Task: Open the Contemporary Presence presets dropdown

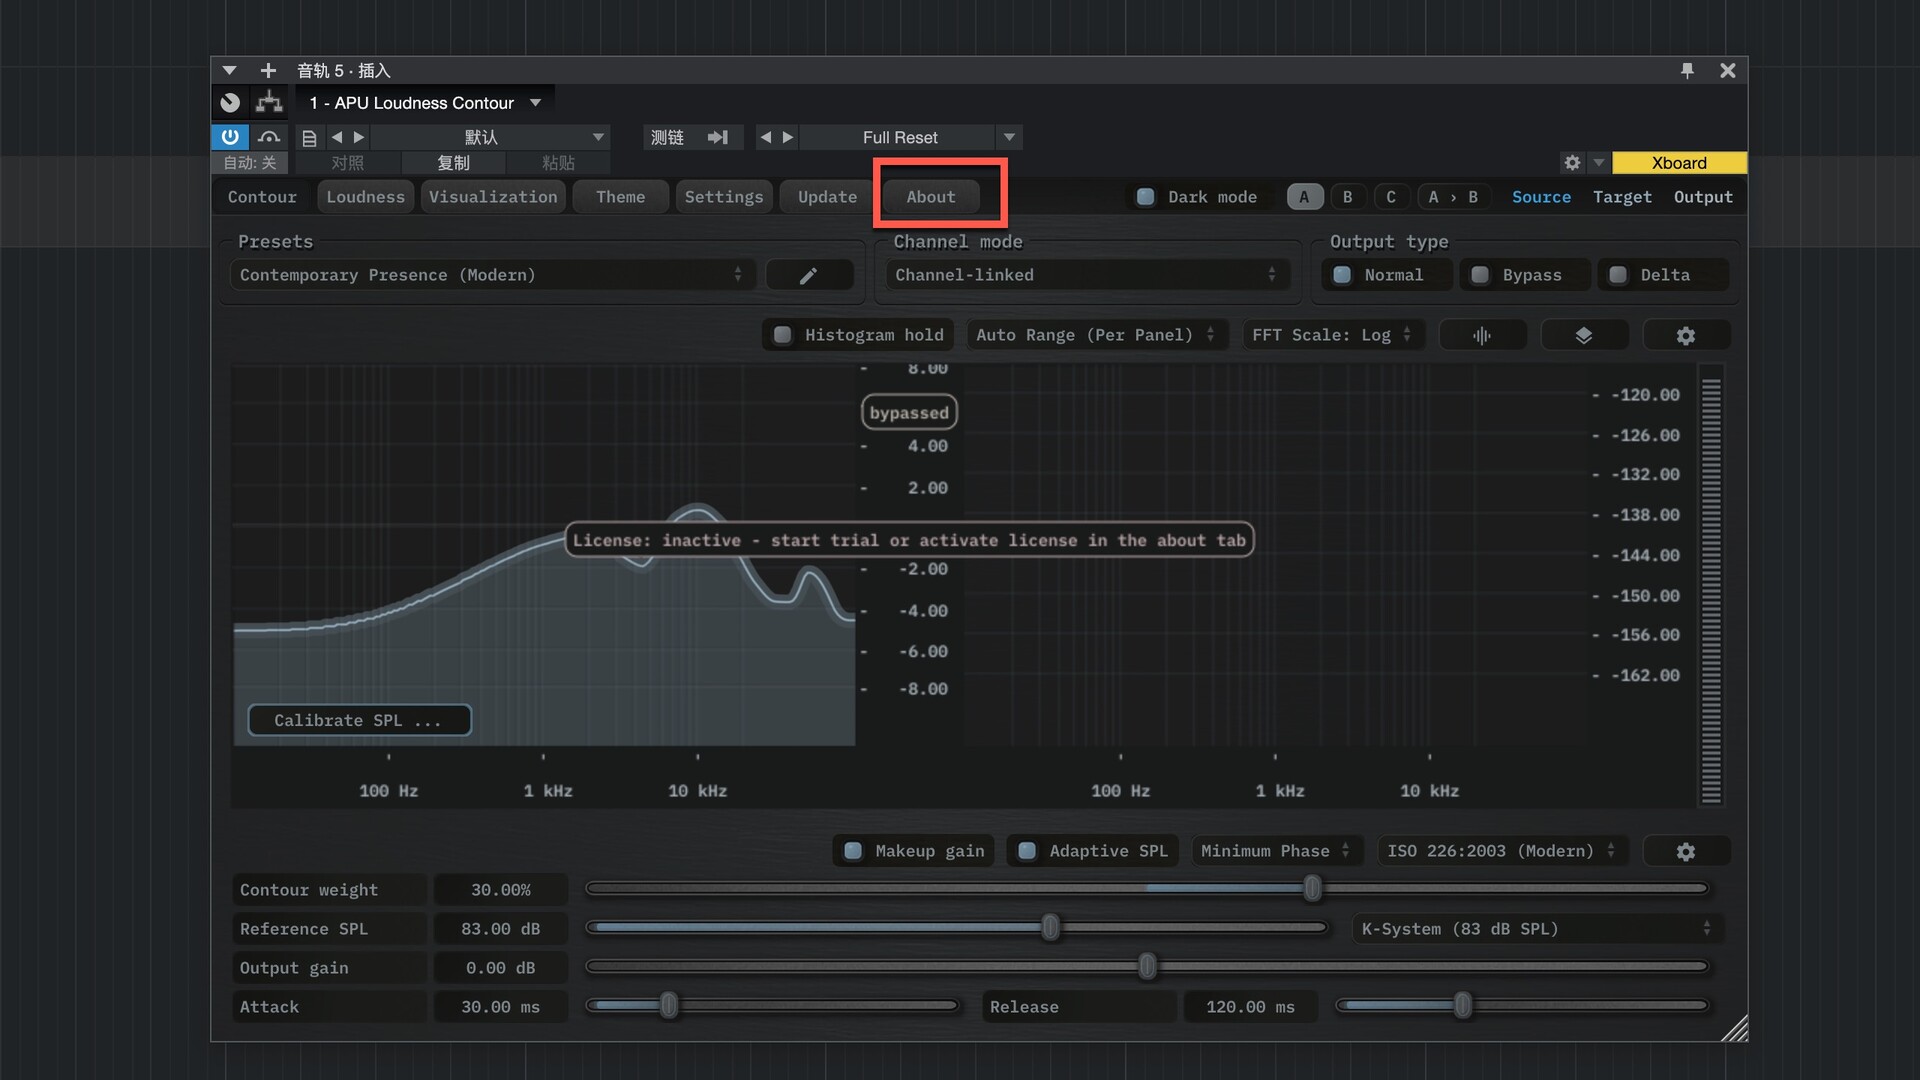Action: (x=490, y=275)
